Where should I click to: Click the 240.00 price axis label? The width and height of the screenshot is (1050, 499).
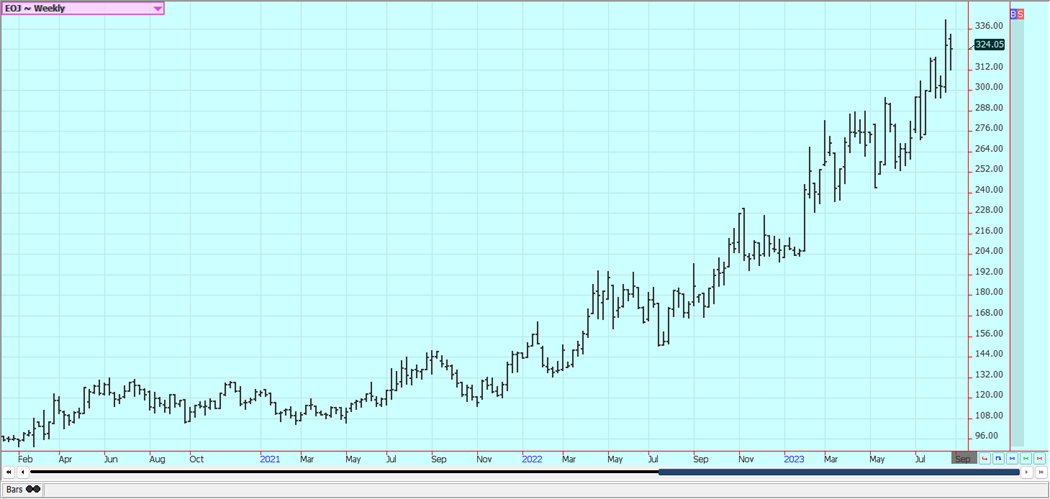(989, 190)
